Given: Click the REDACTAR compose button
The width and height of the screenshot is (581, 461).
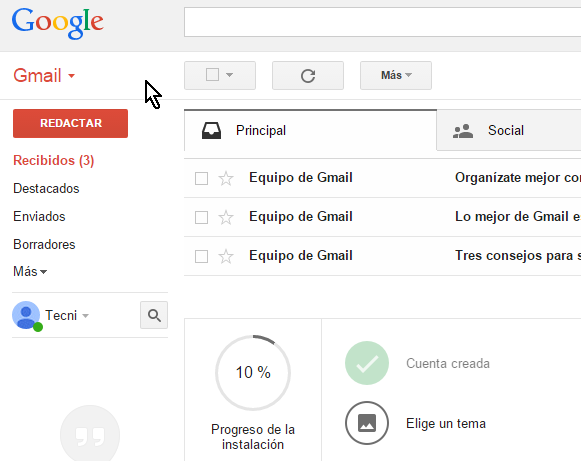Looking at the screenshot, I should tap(70, 123).
